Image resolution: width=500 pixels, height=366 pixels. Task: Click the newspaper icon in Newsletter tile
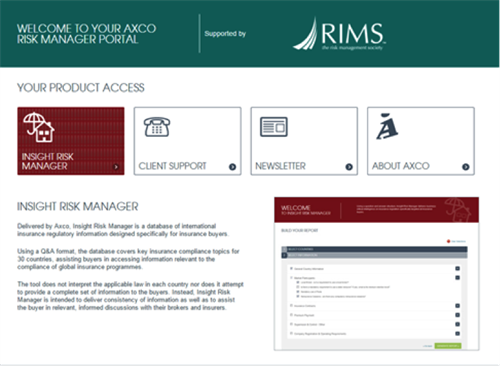(274, 127)
